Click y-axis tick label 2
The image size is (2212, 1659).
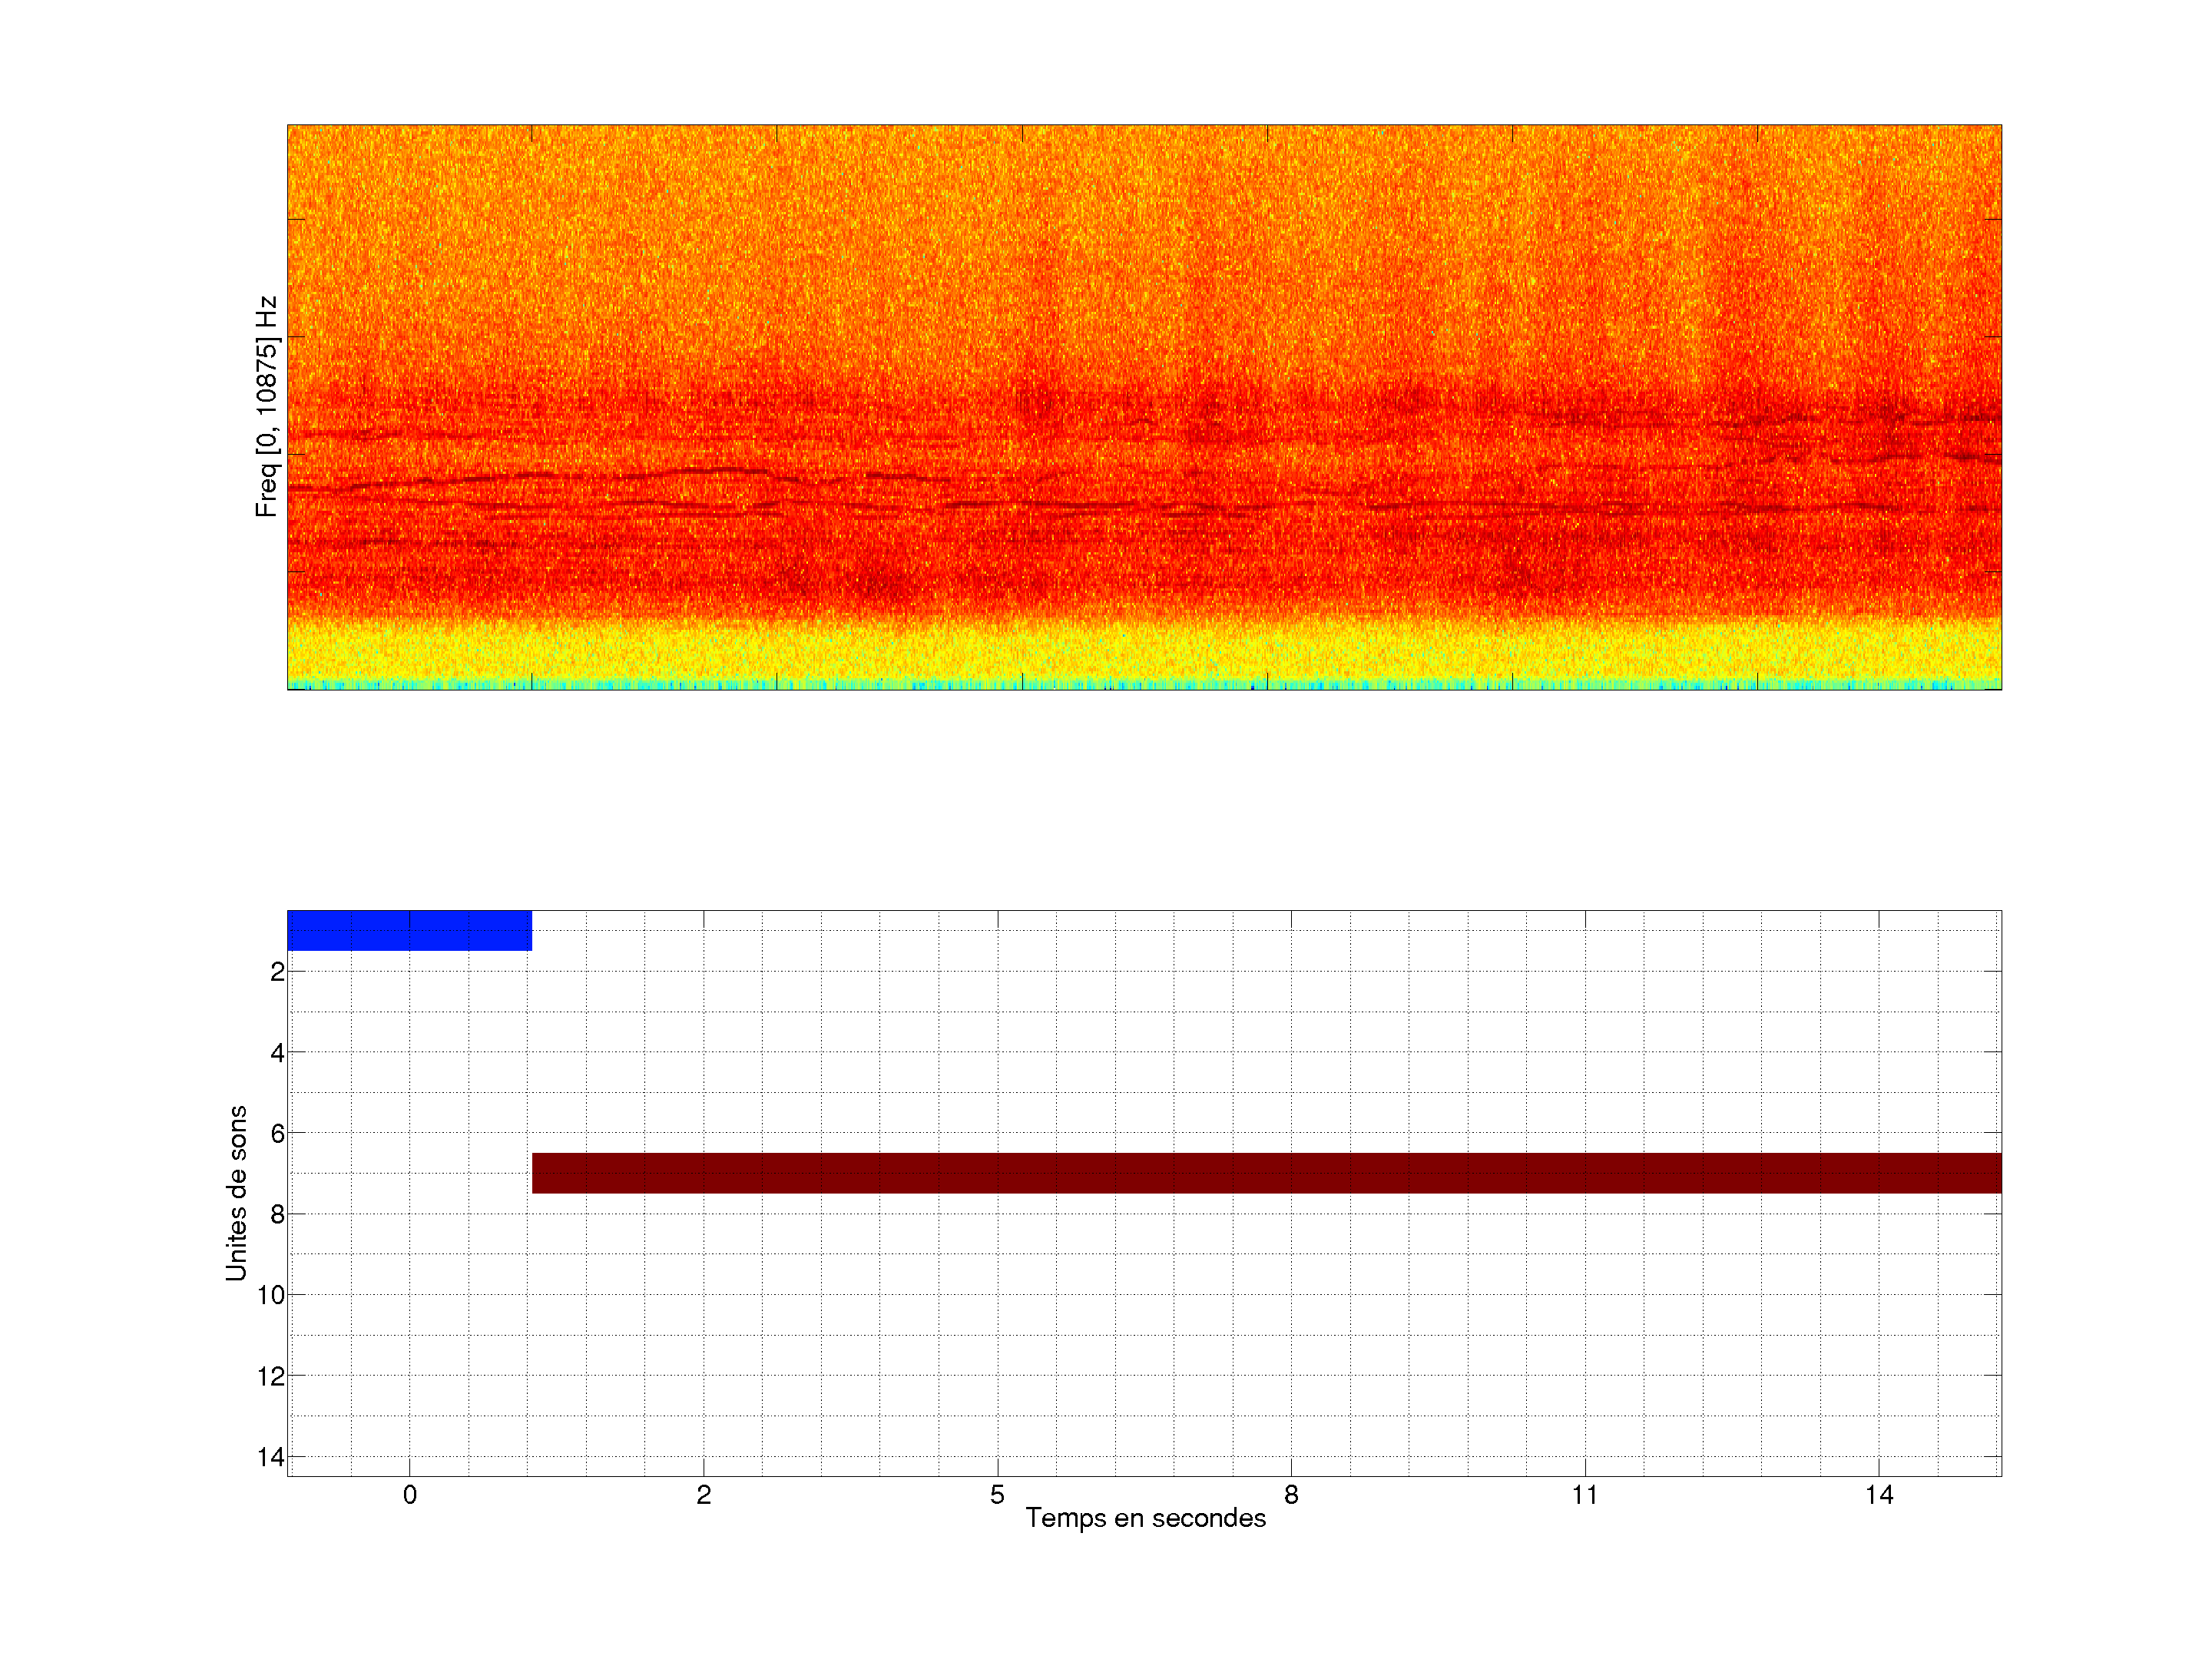pos(277,972)
